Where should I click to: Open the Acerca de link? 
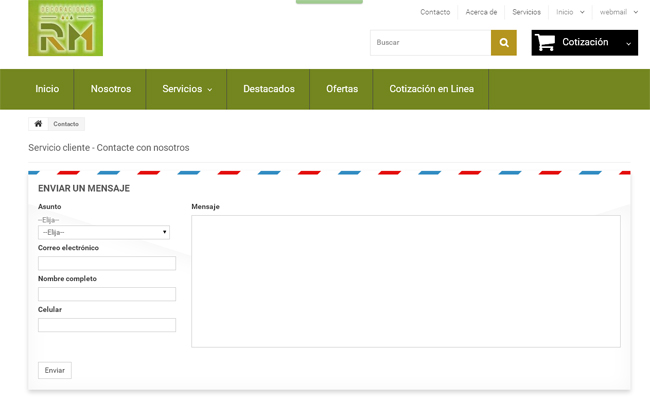(x=481, y=12)
